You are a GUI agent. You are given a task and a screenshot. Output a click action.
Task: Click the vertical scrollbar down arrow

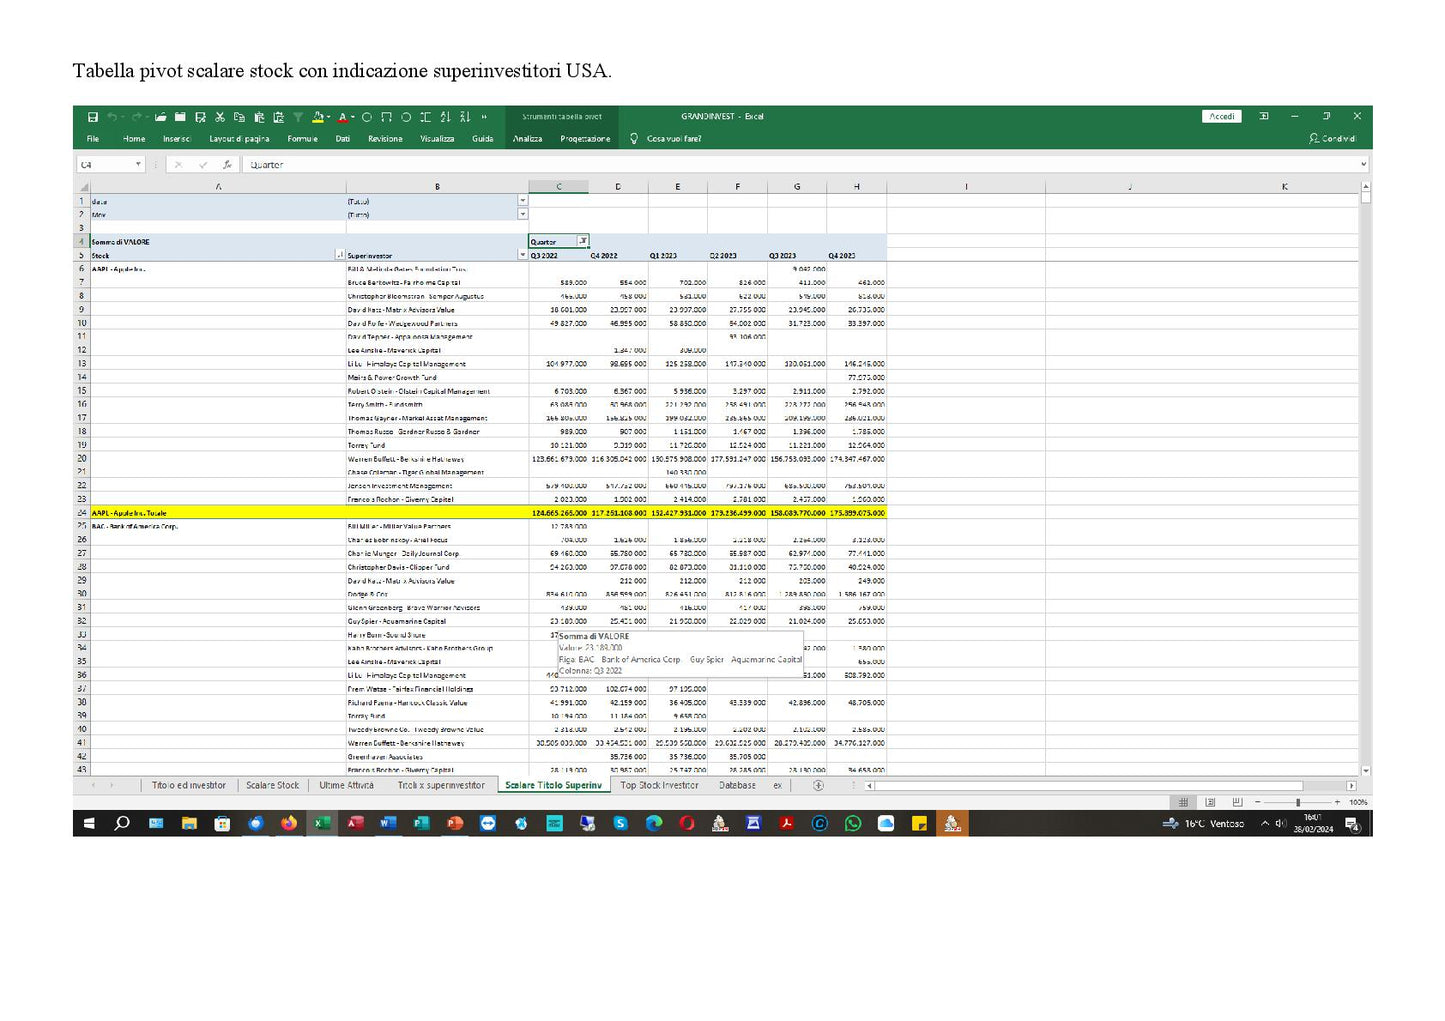pyautogui.click(x=1365, y=771)
